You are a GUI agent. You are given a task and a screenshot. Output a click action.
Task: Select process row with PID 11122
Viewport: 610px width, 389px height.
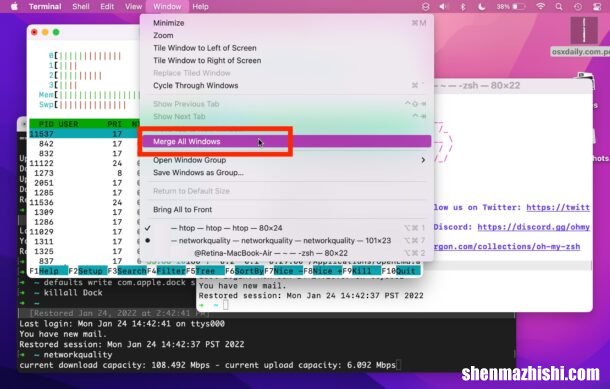click(84, 163)
